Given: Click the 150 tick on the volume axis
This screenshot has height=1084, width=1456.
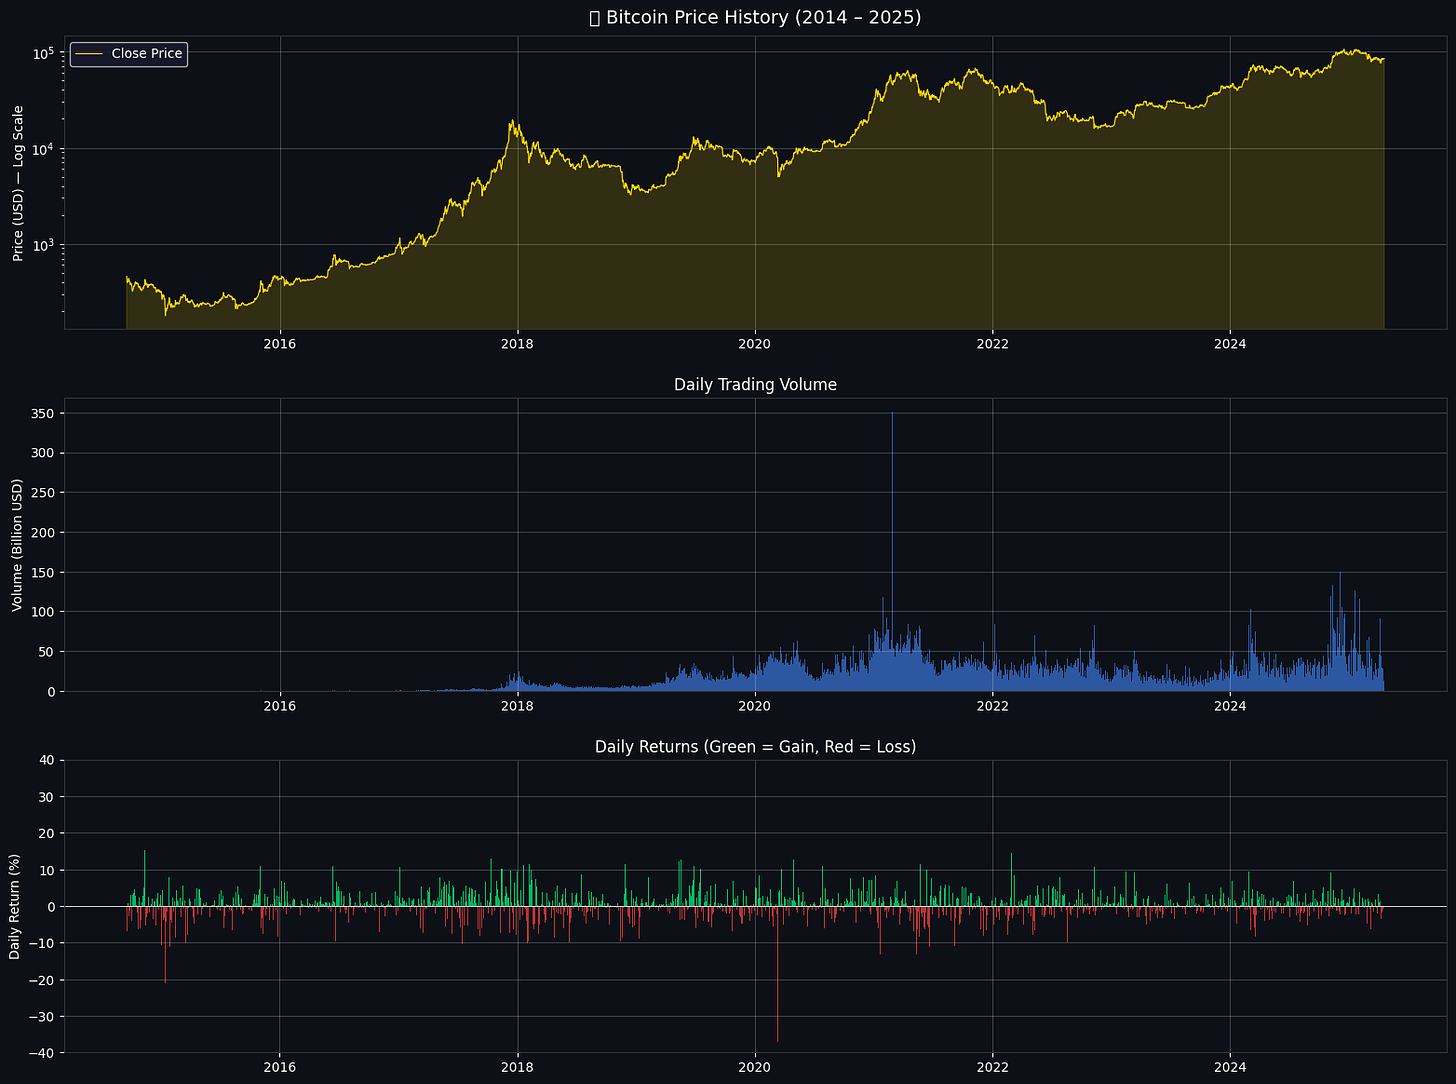Looking at the screenshot, I should [41, 572].
